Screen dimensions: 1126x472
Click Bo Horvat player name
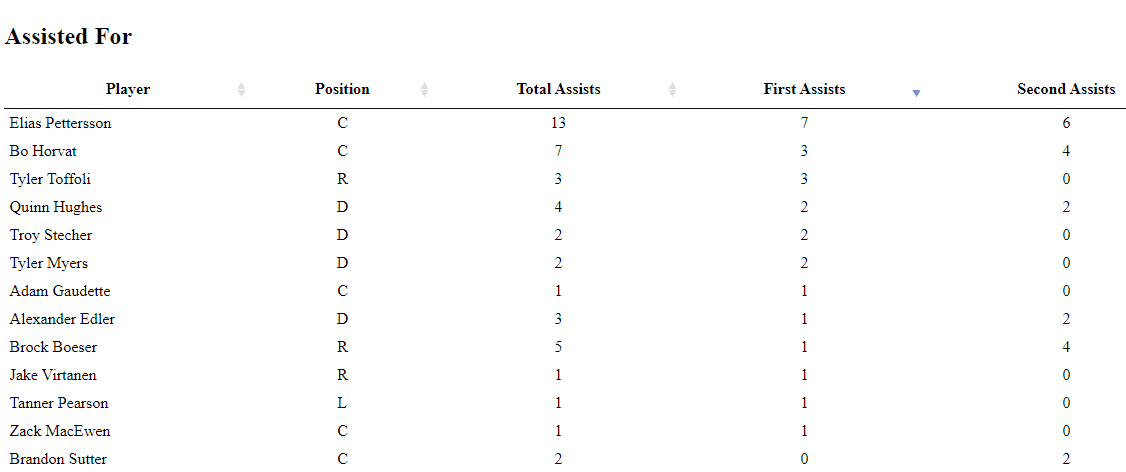43,151
